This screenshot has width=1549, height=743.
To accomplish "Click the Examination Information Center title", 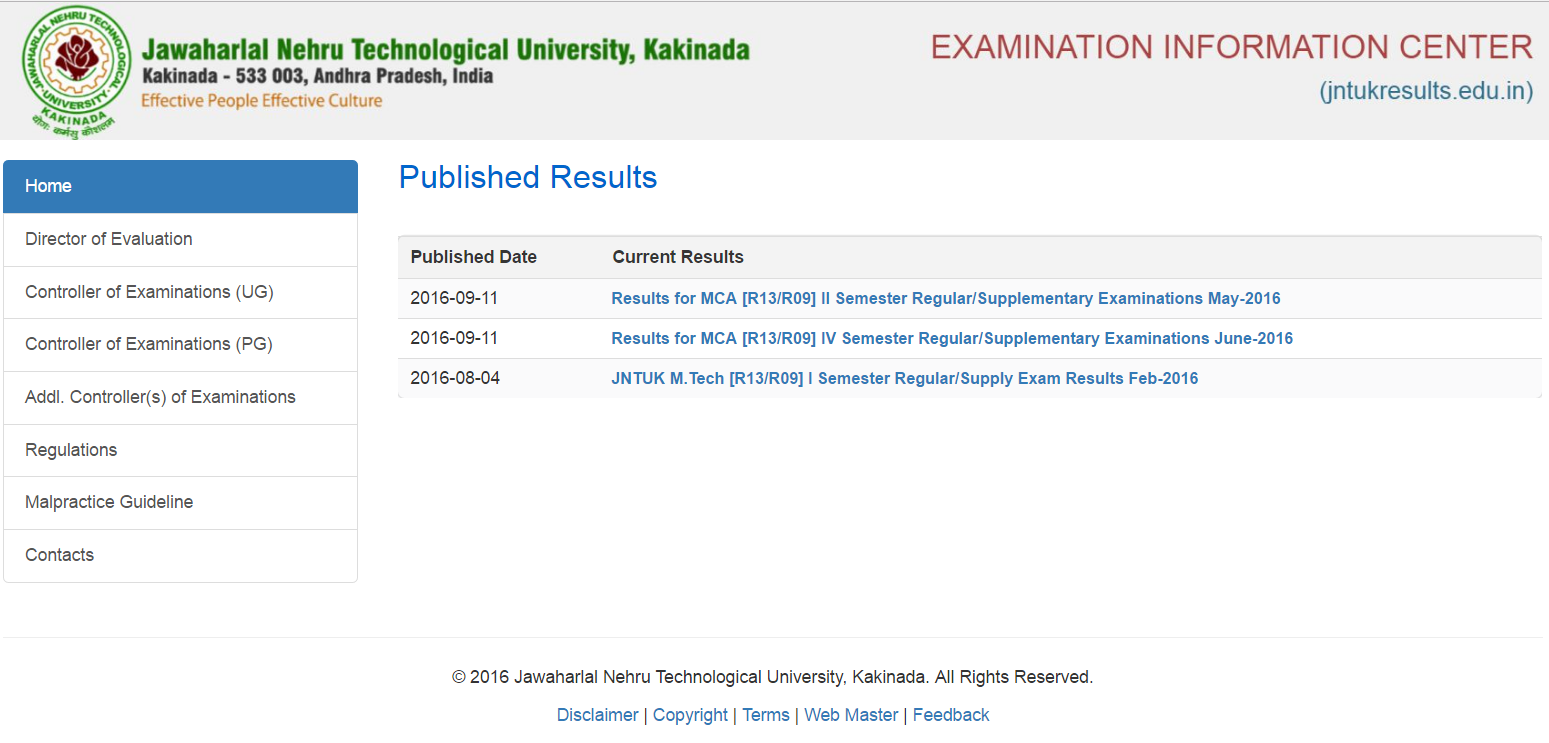I will tap(1232, 47).
